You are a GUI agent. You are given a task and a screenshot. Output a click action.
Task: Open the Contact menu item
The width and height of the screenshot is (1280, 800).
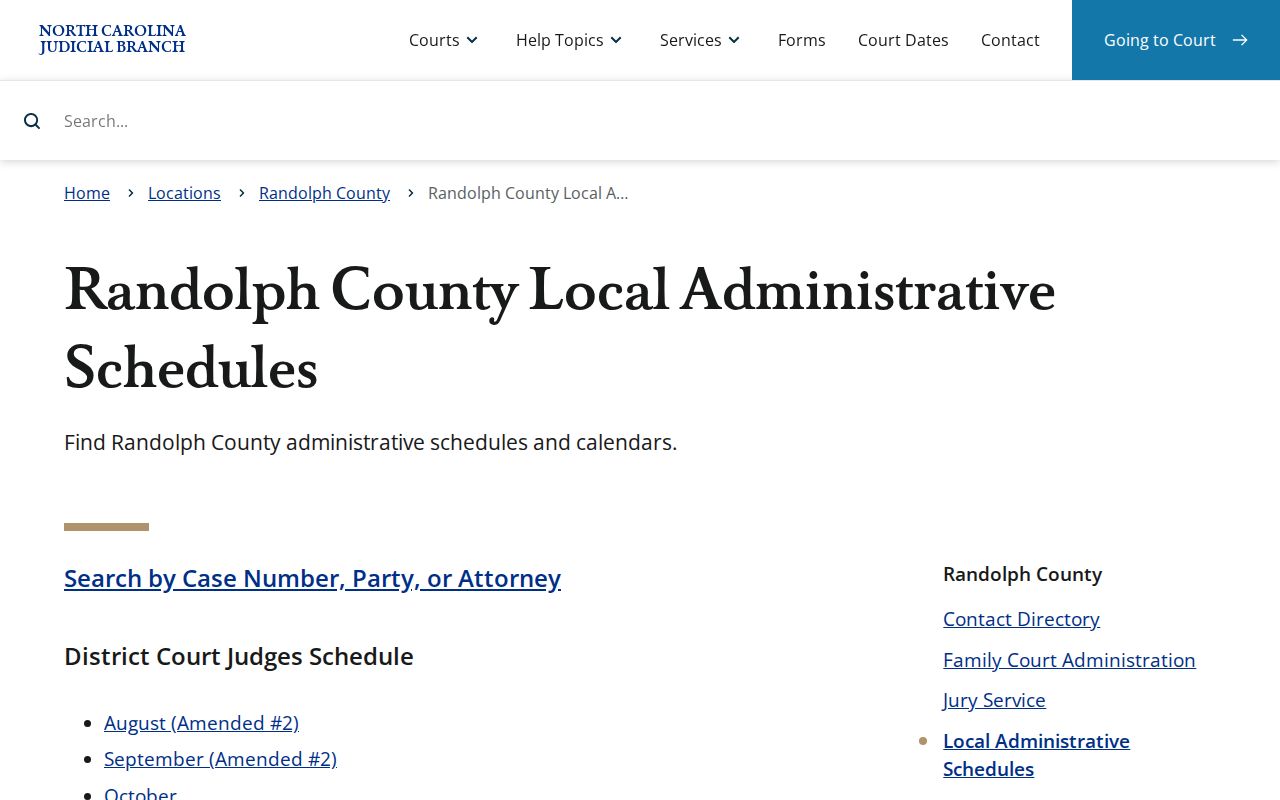[x=1010, y=40]
